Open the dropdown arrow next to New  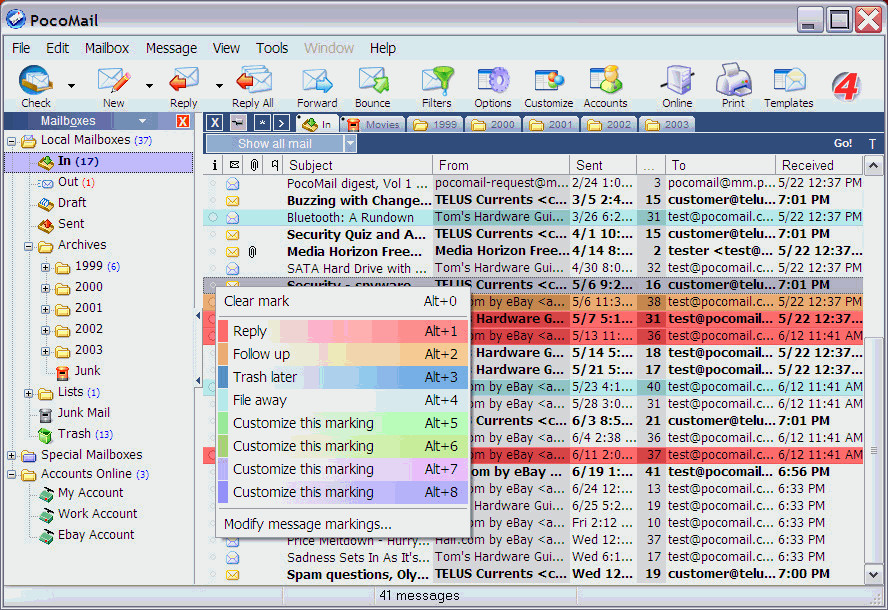pyautogui.click(x=149, y=86)
